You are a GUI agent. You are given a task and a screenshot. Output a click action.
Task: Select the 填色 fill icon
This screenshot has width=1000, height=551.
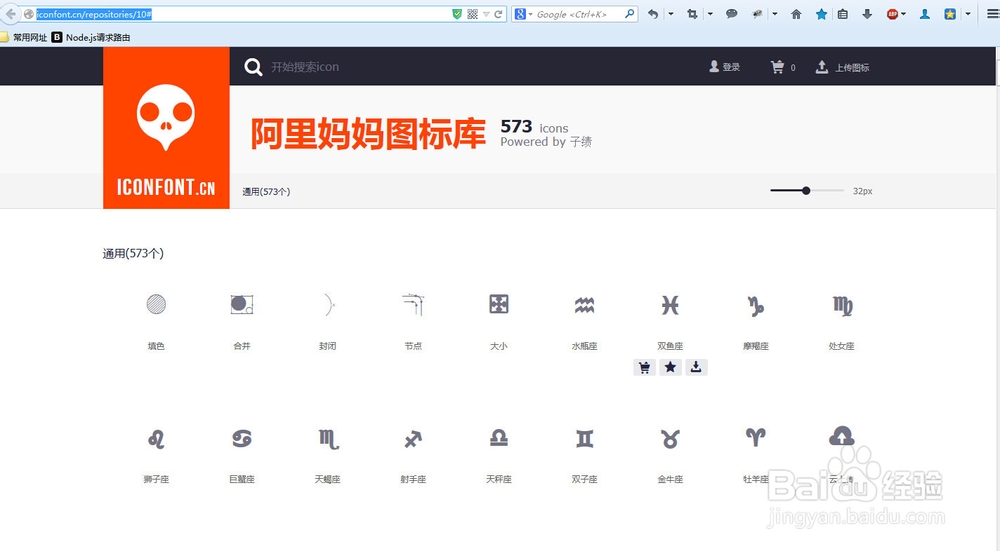pos(156,304)
